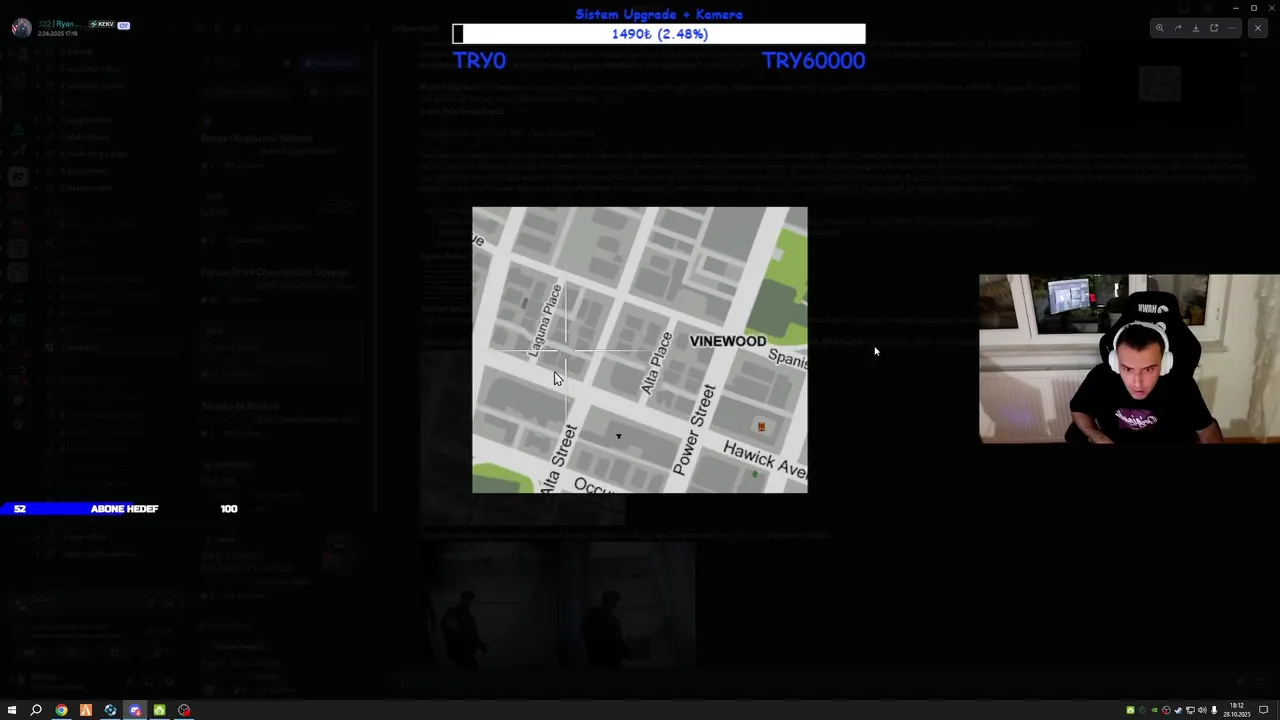Click the Hawick Ave label on the map

[x=765, y=460]
